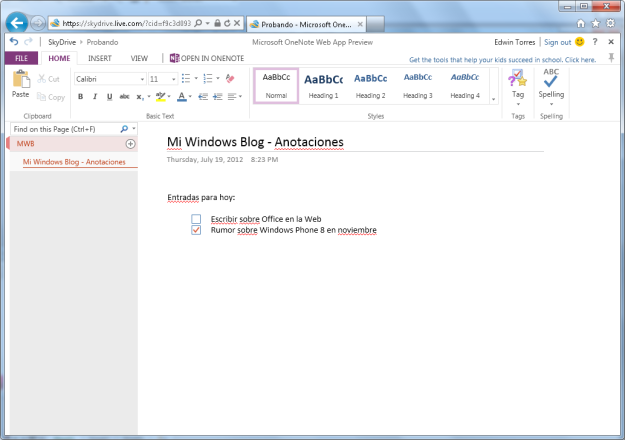
Task: Click the Redo arrow in OneNote header
Action: tap(28, 41)
